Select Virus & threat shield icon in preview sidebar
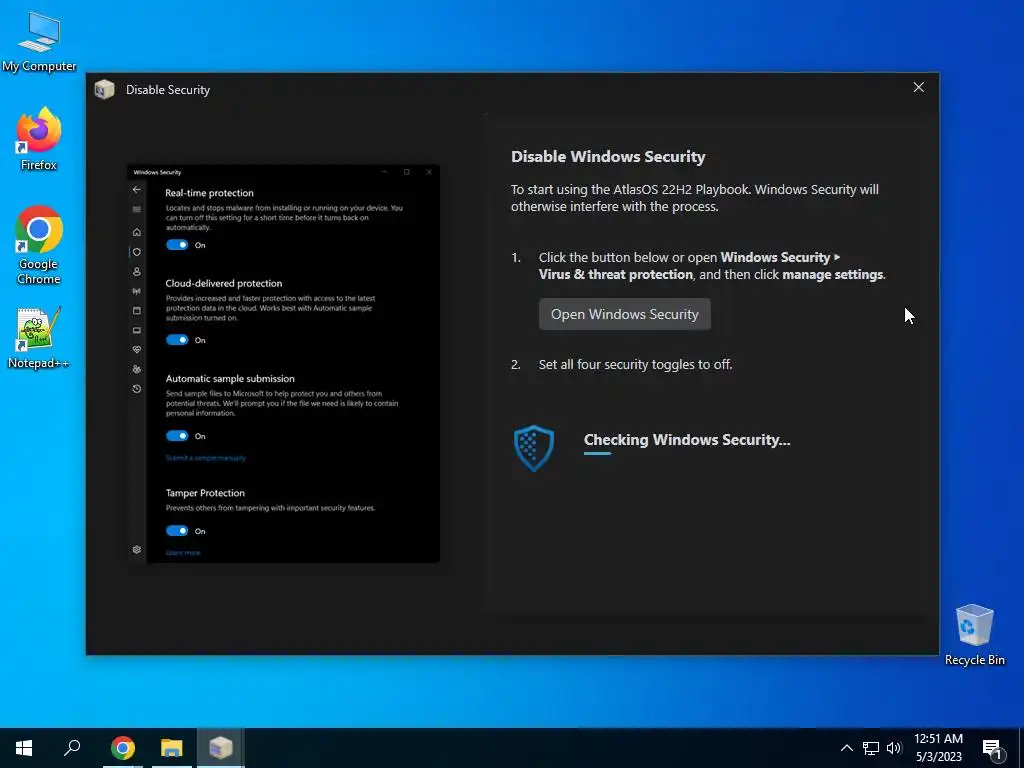Viewport: 1024px width, 768px height. (136, 251)
